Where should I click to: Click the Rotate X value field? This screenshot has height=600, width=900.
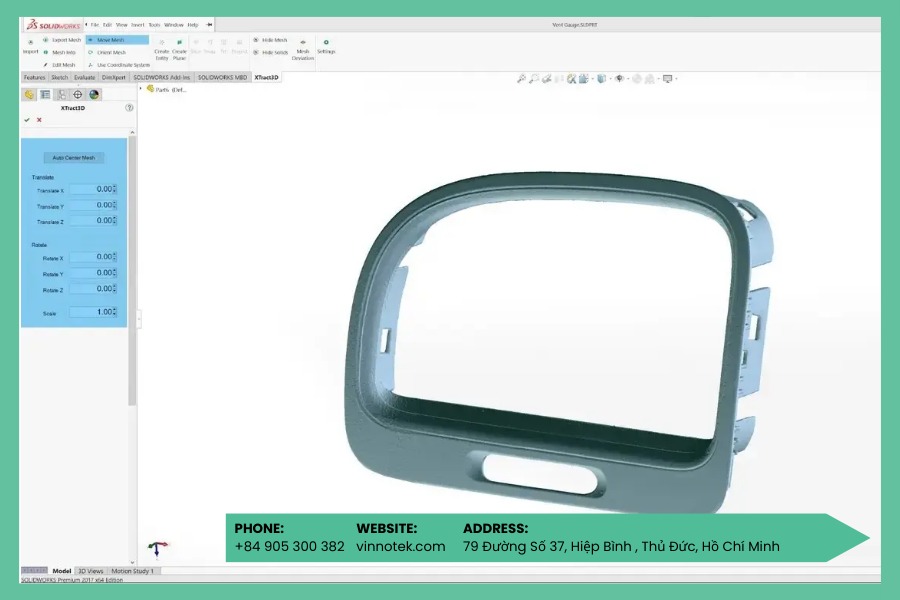[93, 257]
